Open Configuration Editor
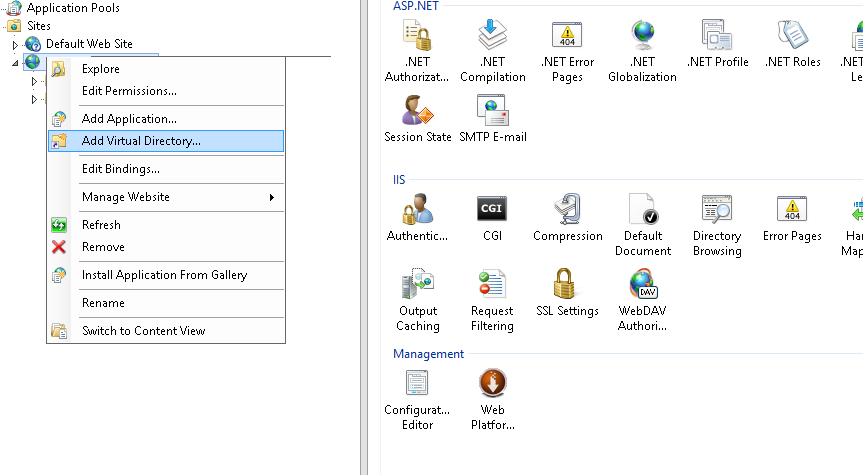 417,400
